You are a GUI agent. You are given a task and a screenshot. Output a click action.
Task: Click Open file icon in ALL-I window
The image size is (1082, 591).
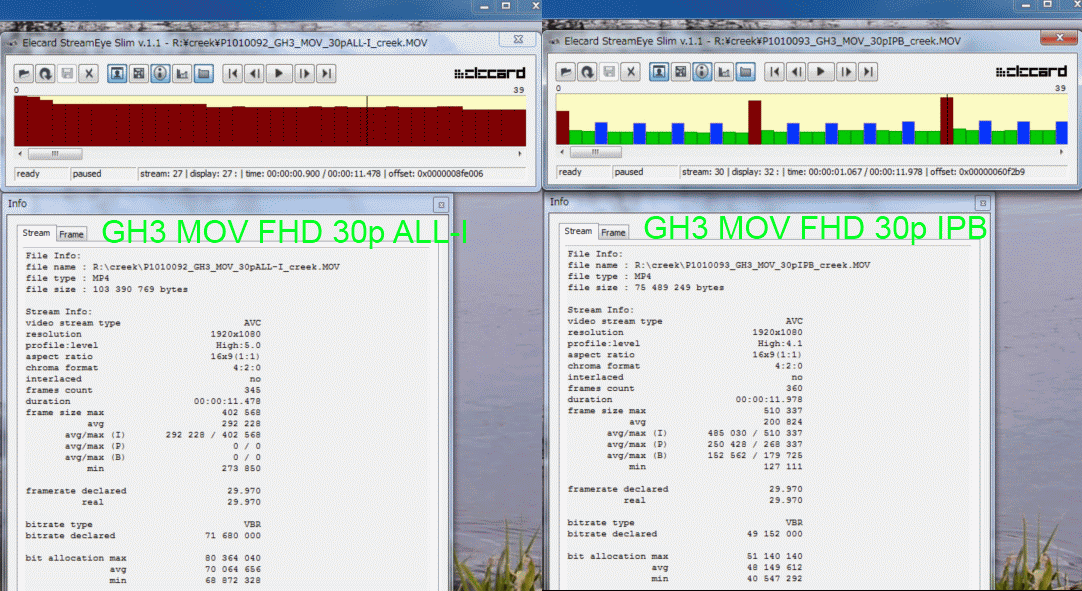click(x=24, y=73)
